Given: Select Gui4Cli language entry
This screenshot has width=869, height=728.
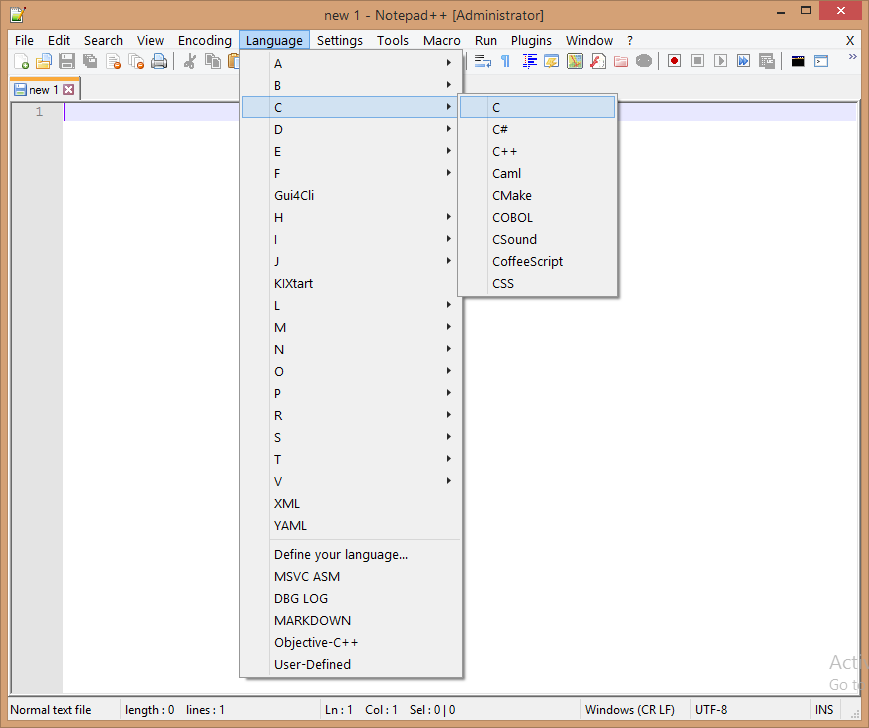Looking at the screenshot, I should coord(351,195).
